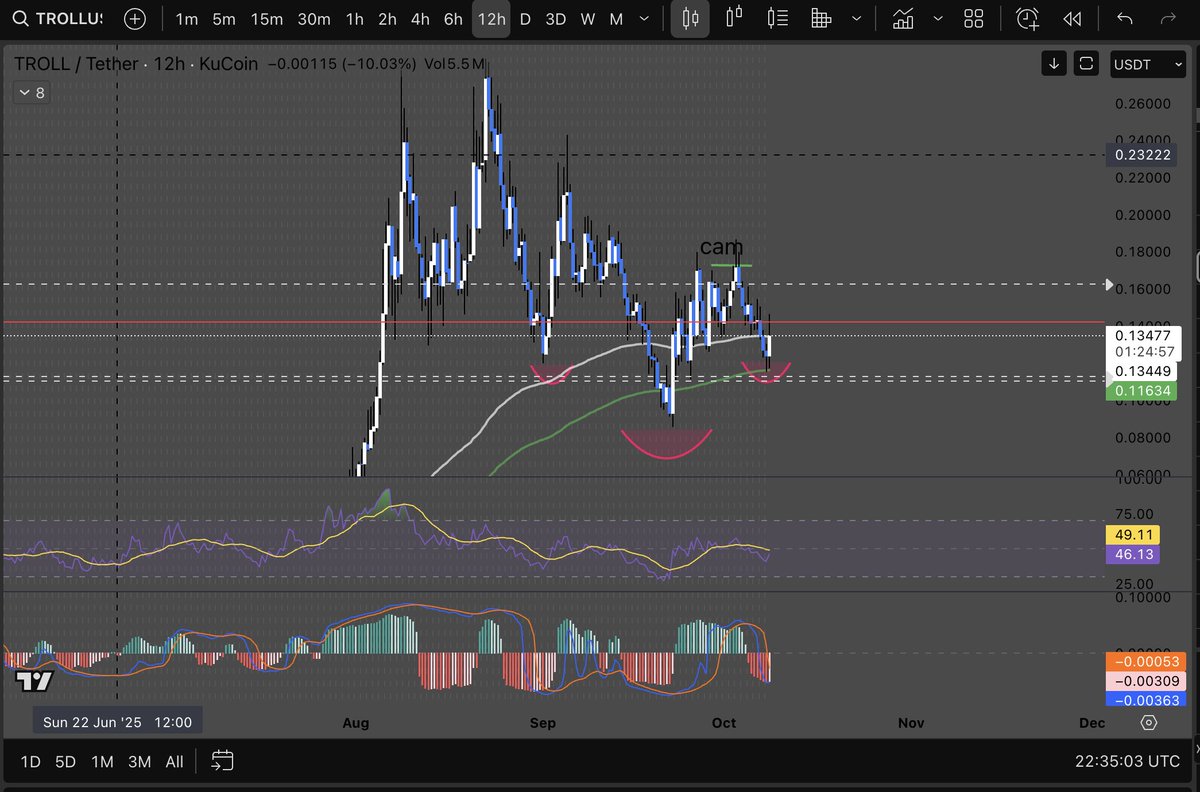The height and width of the screenshot is (792, 1200).
Task: Click the blue -0.00363 MACD value label
Action: point(1147,700)
